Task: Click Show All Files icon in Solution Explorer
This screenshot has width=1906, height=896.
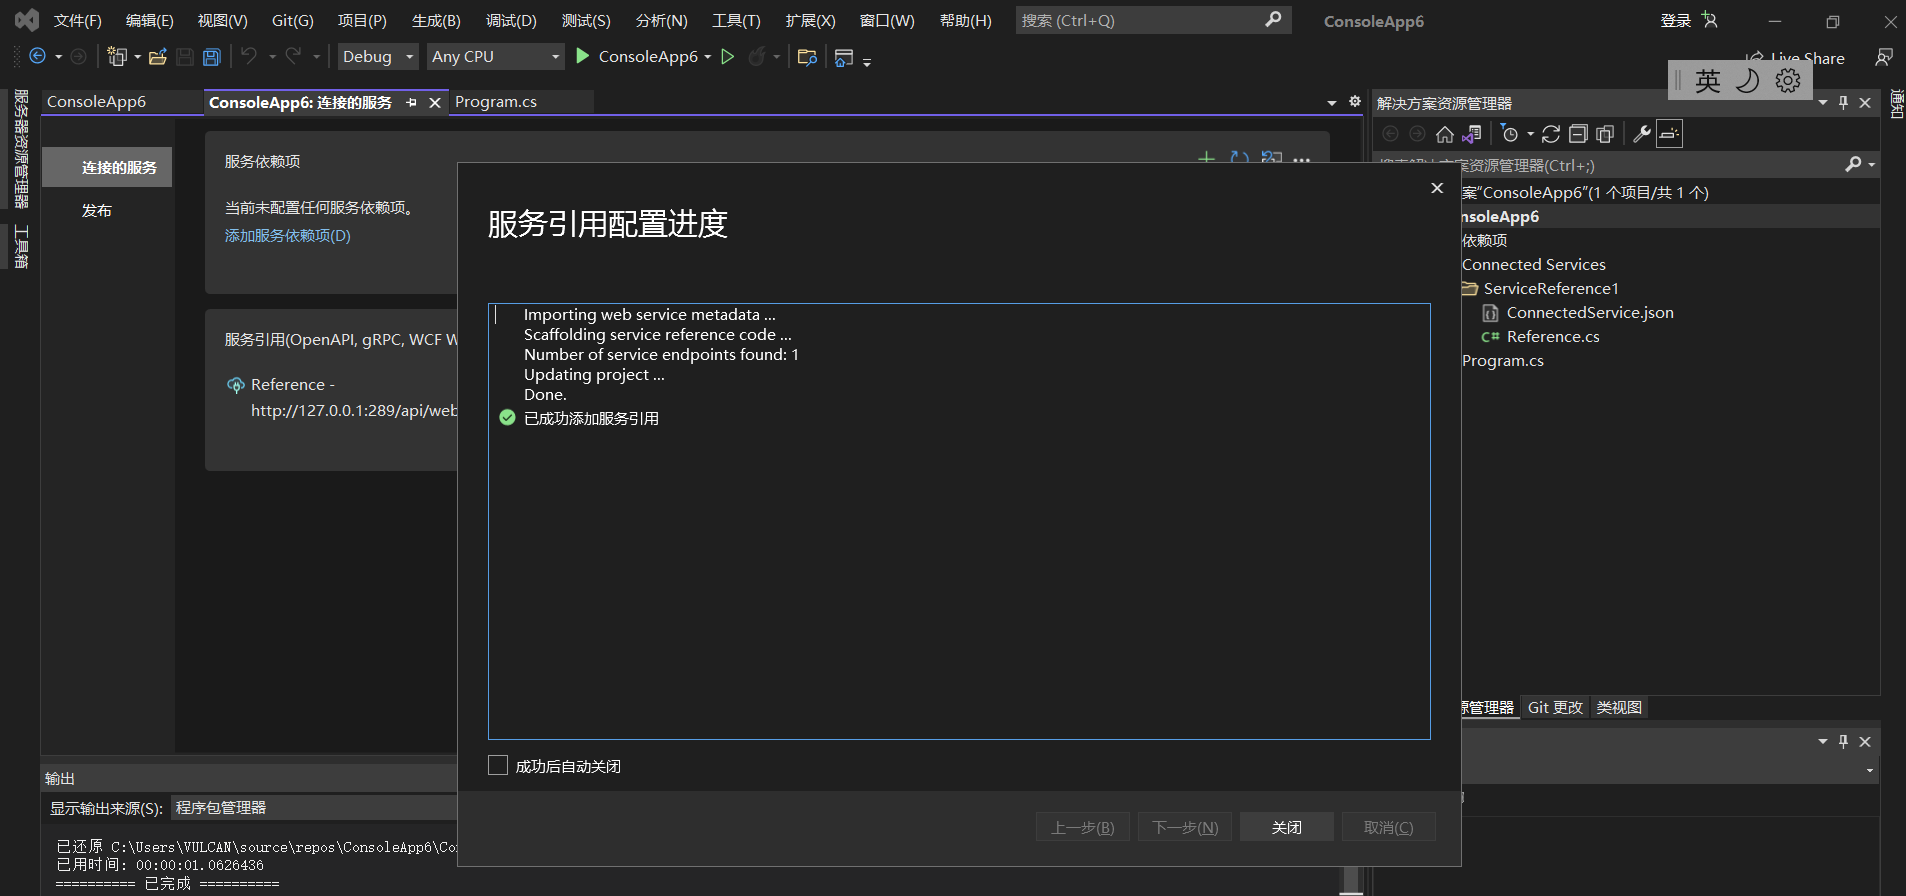Action: 1605,134
